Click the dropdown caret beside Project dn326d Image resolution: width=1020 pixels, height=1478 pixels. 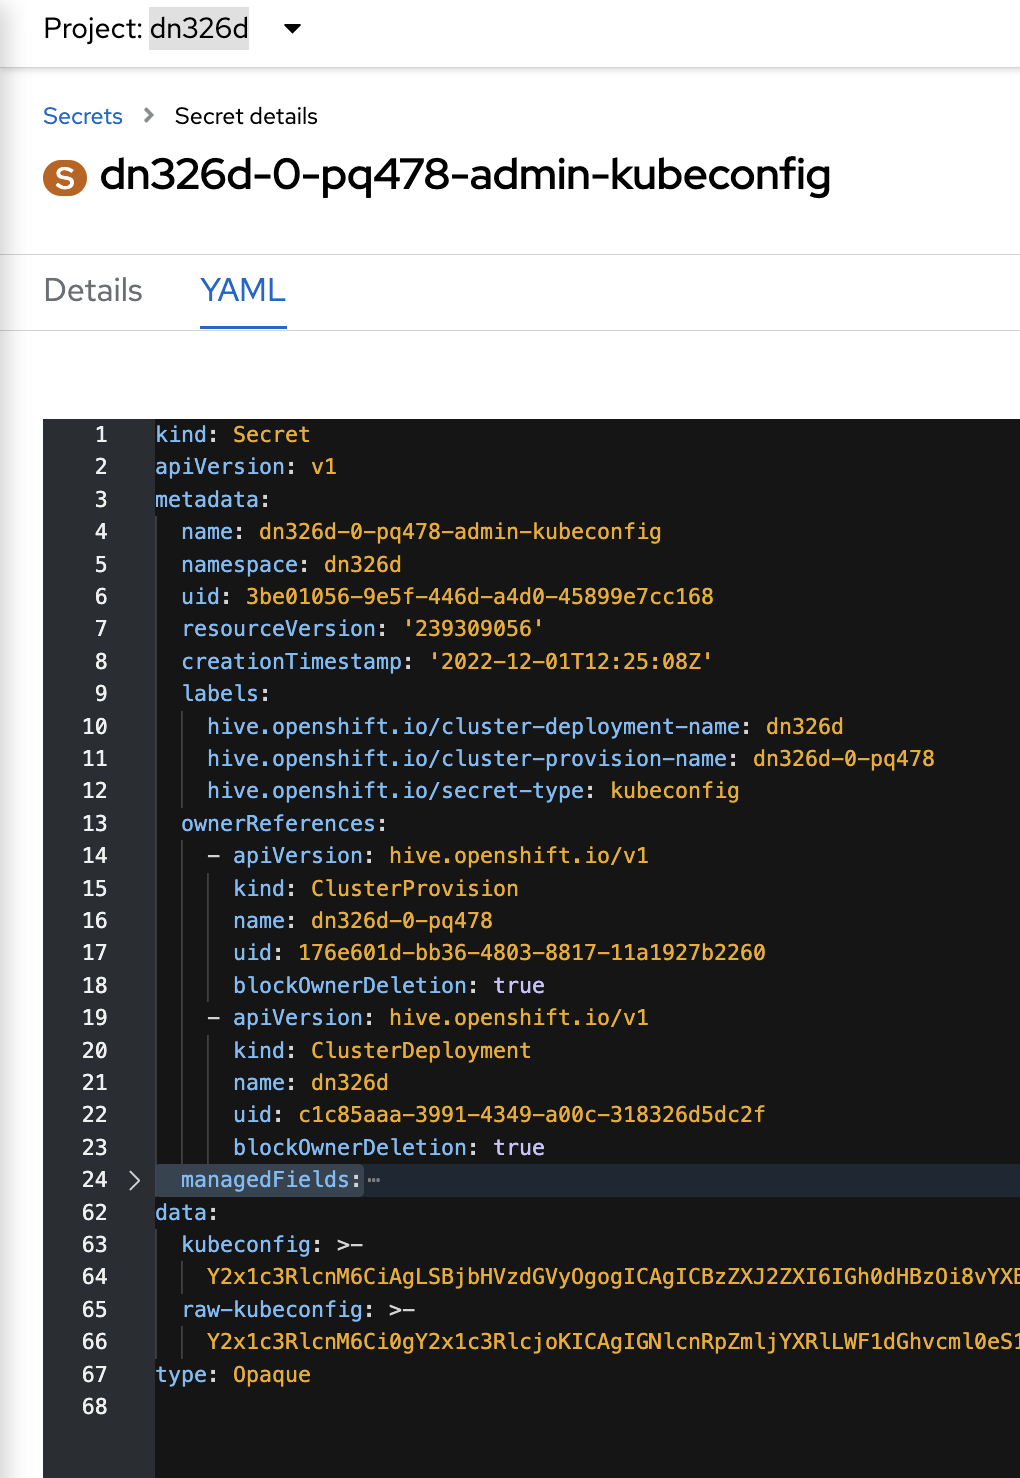[291, 30]
